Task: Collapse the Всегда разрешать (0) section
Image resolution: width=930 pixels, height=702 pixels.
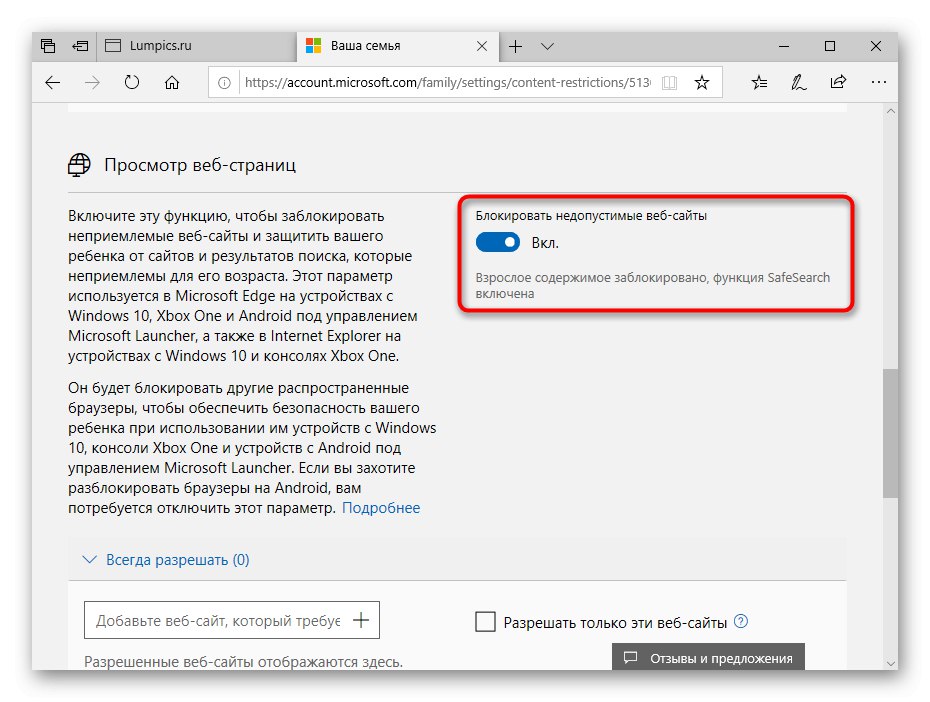Action: click(90, 560)
